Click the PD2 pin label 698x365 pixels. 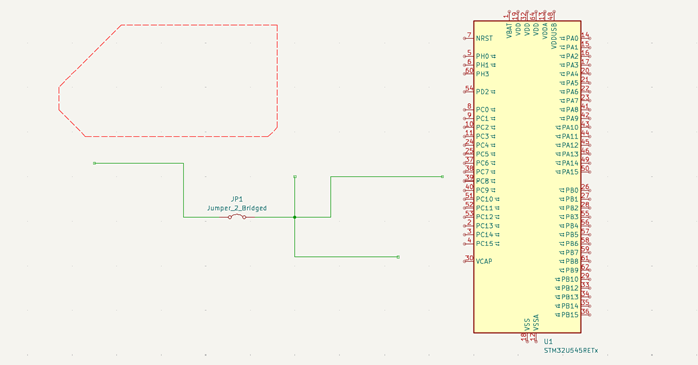(482, 92)
